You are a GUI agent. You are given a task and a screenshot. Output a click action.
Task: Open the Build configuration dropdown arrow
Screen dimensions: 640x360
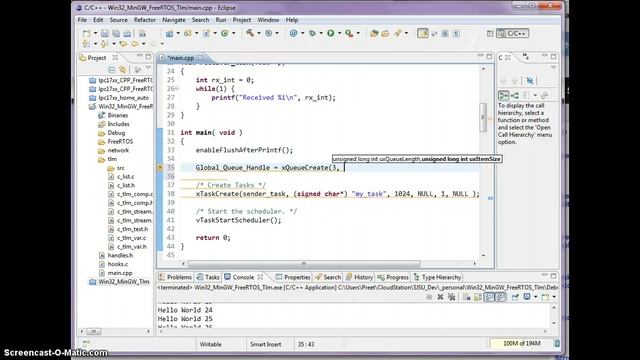click(259, 33)
